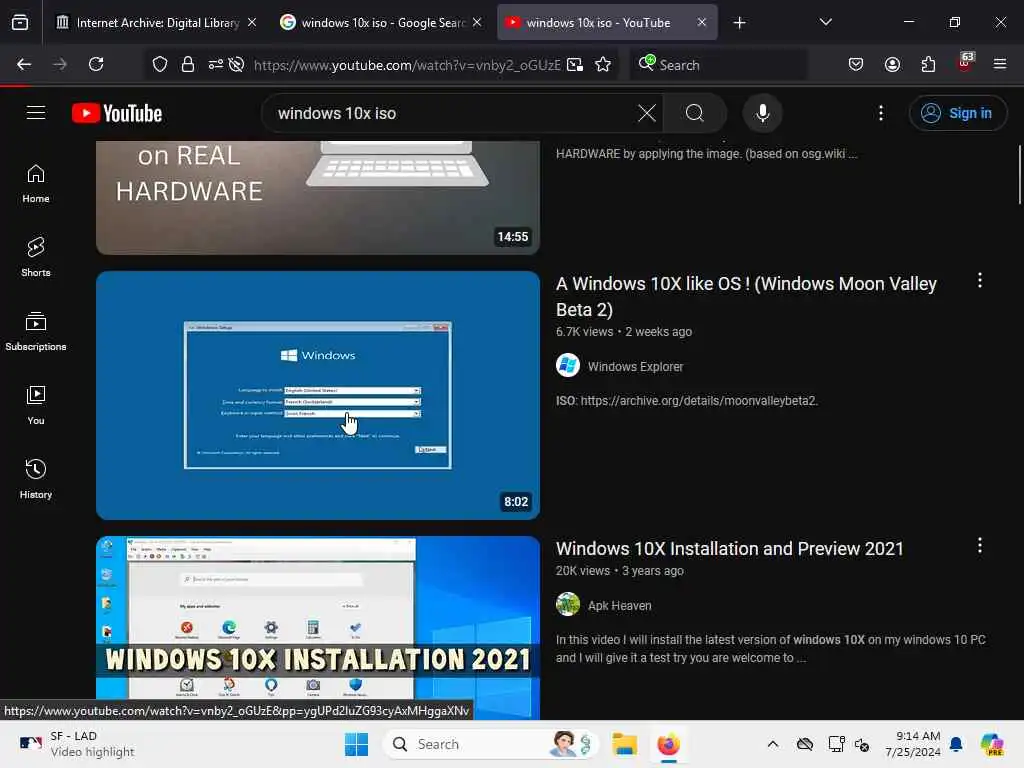The image size is (1024, 768).
Task: Open SF - LAD sports widget
Action: [77, 744]
